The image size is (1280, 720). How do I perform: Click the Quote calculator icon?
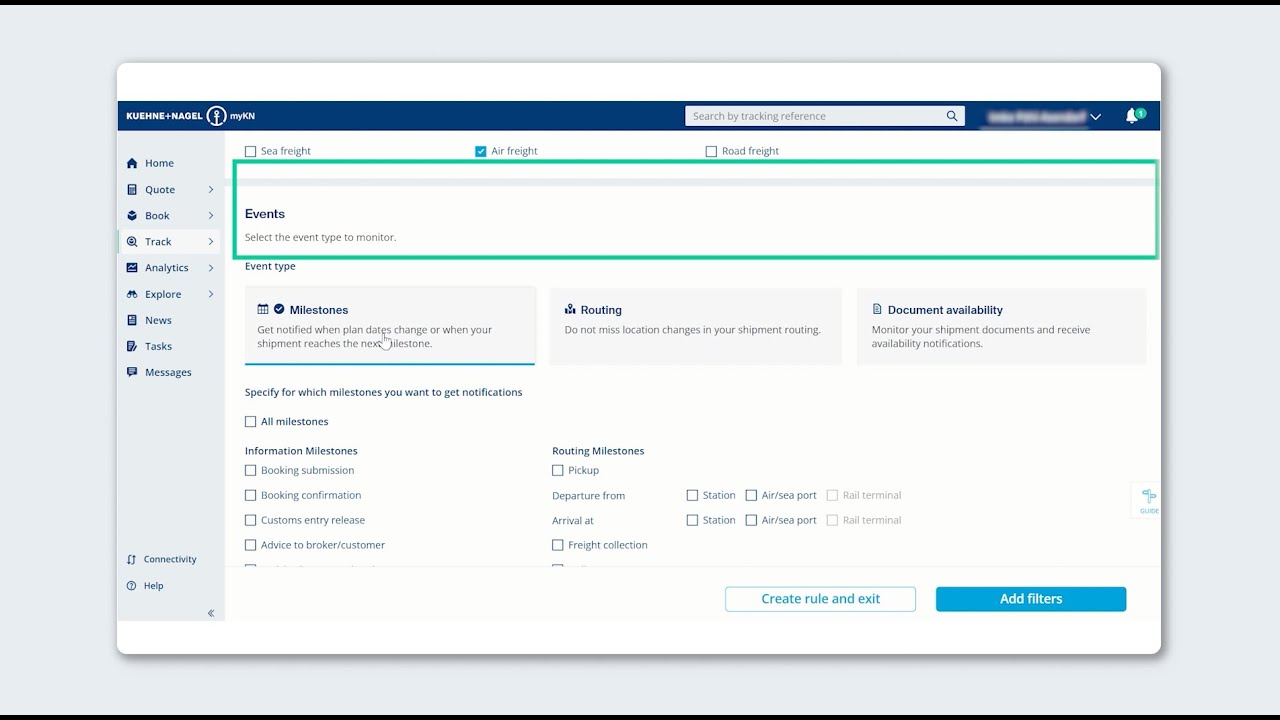[132, 189]
